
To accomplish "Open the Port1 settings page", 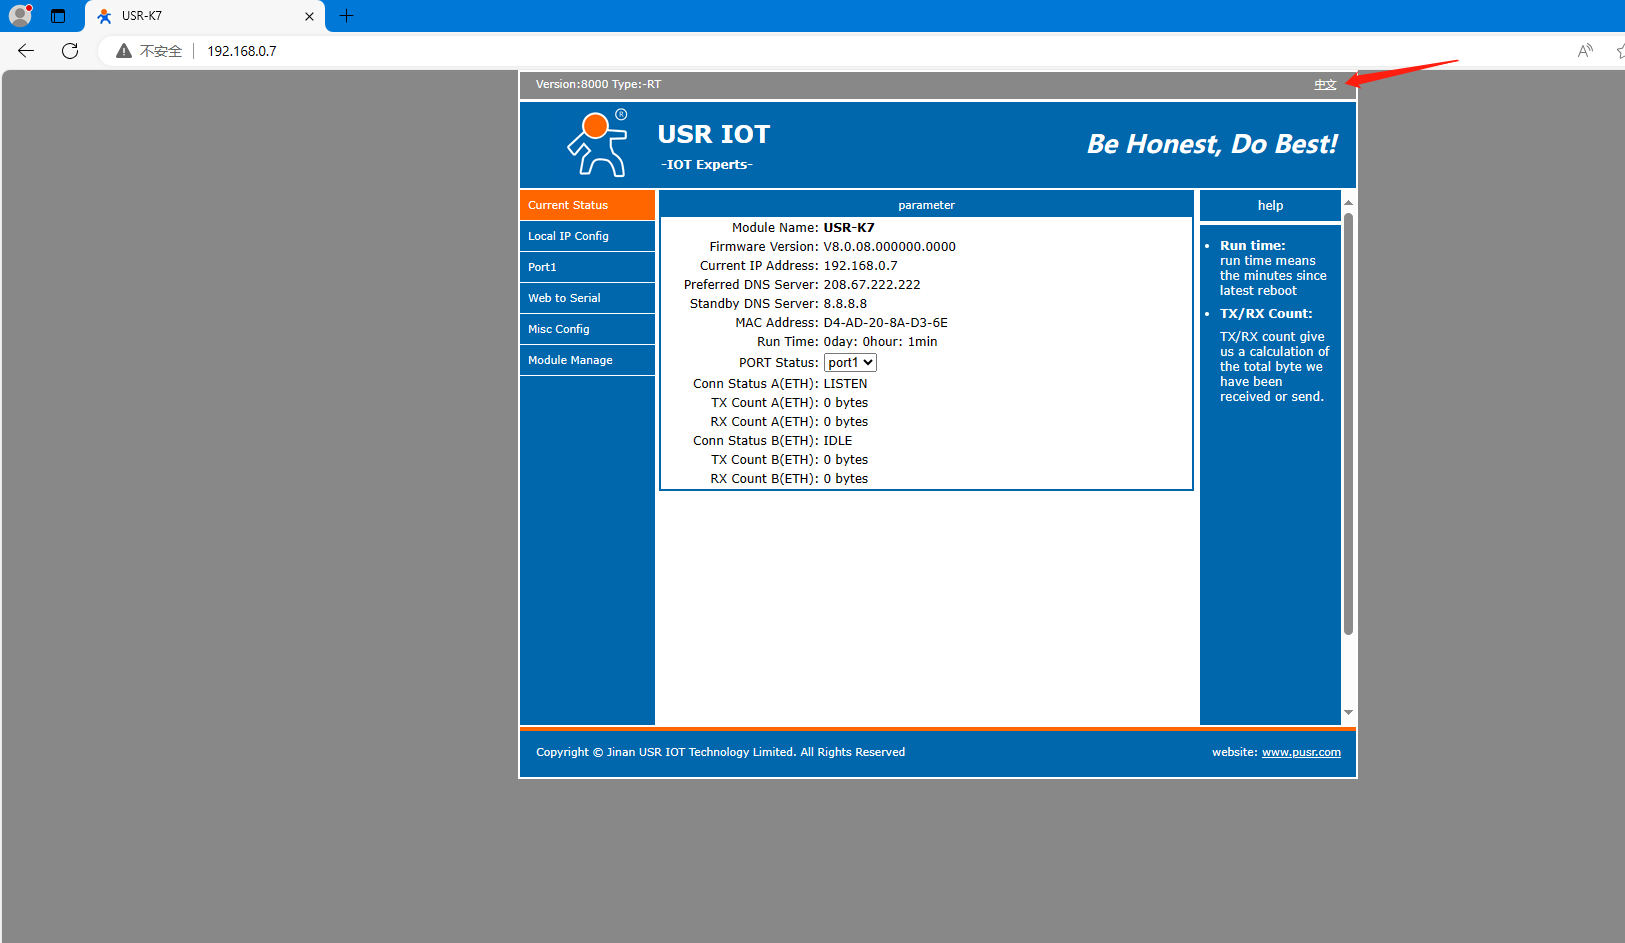I will click(587, 267).
